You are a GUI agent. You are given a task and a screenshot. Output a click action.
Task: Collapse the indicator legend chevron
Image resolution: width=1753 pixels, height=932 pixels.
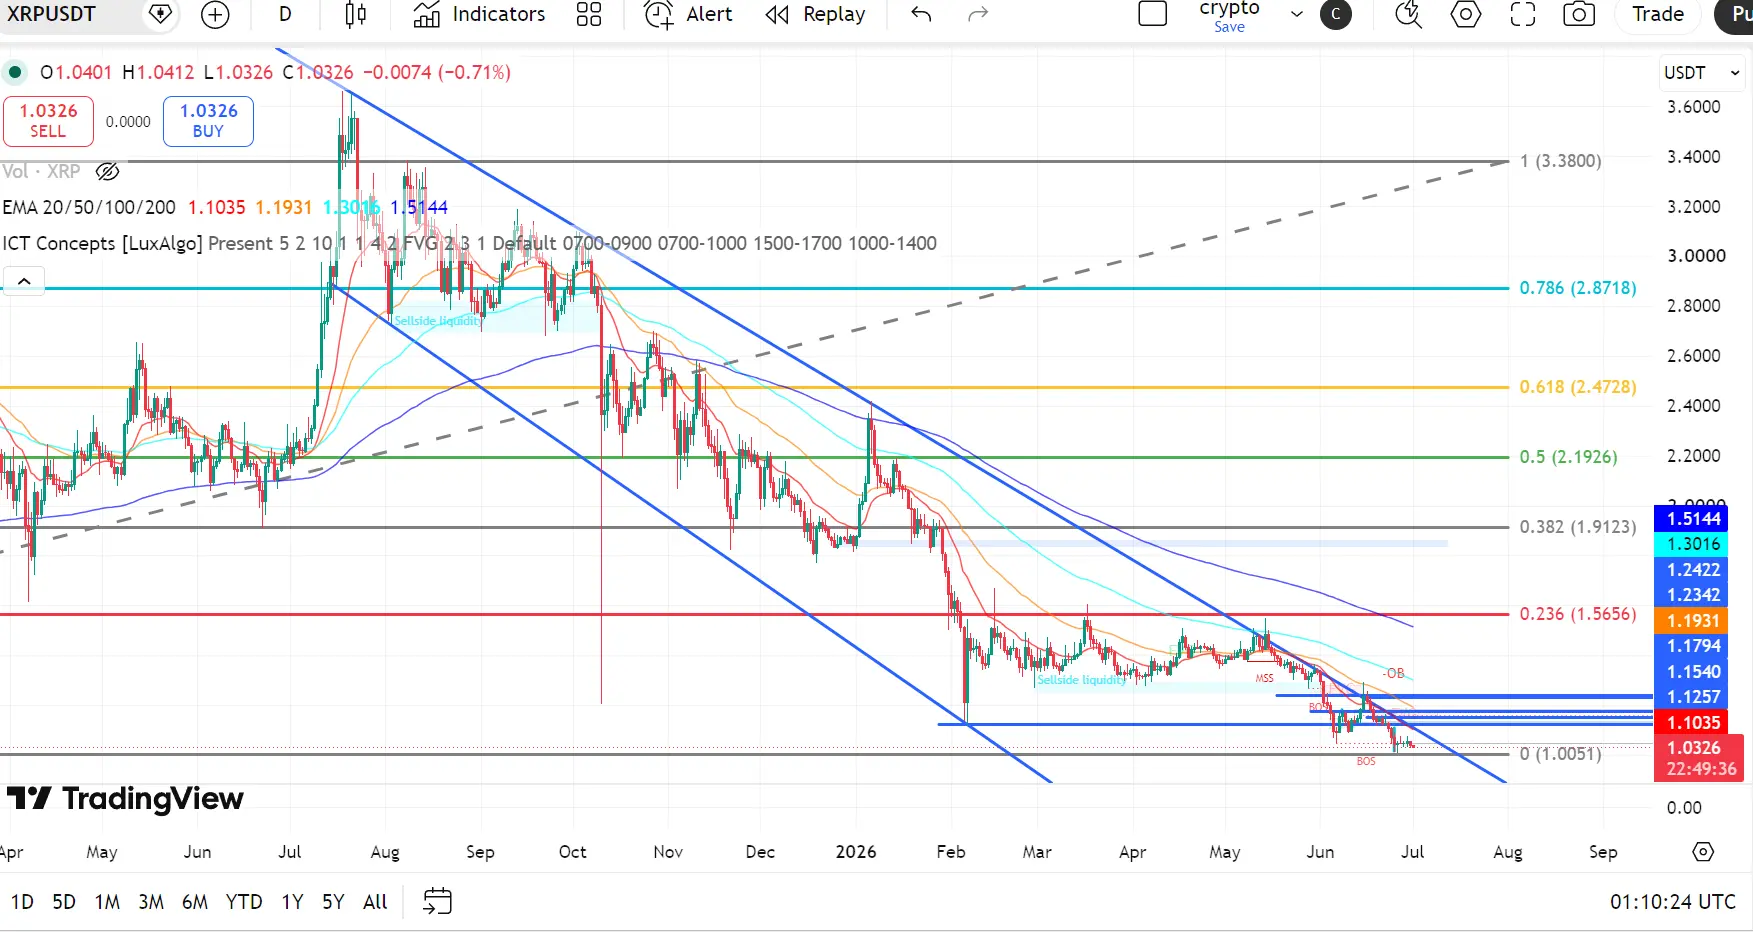coord(24,281)
